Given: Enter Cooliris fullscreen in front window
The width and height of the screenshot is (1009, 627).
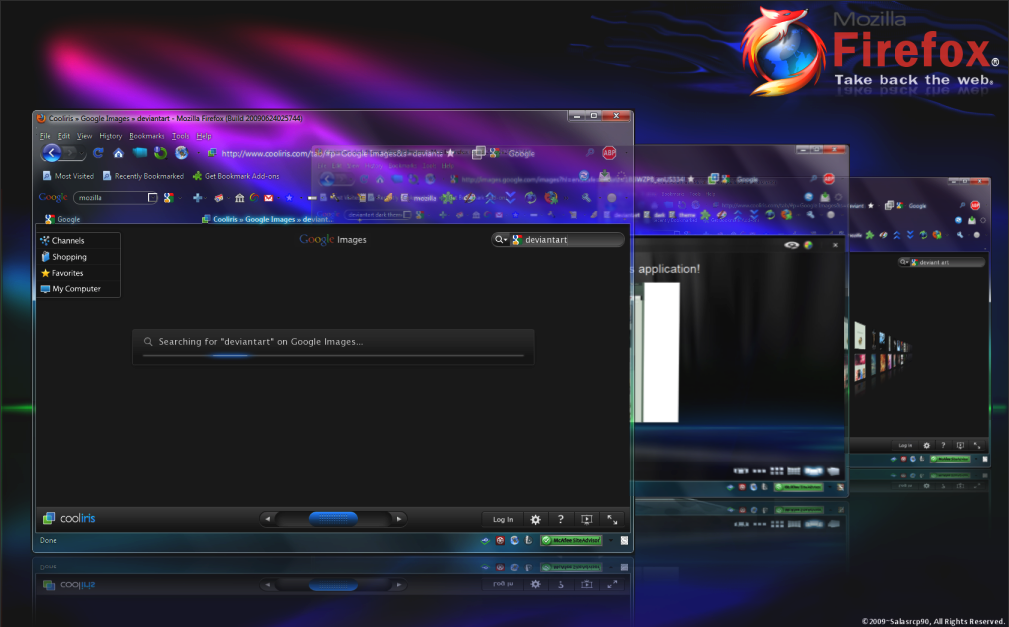Looking at the screenshot, I should [x=612, y=519].
